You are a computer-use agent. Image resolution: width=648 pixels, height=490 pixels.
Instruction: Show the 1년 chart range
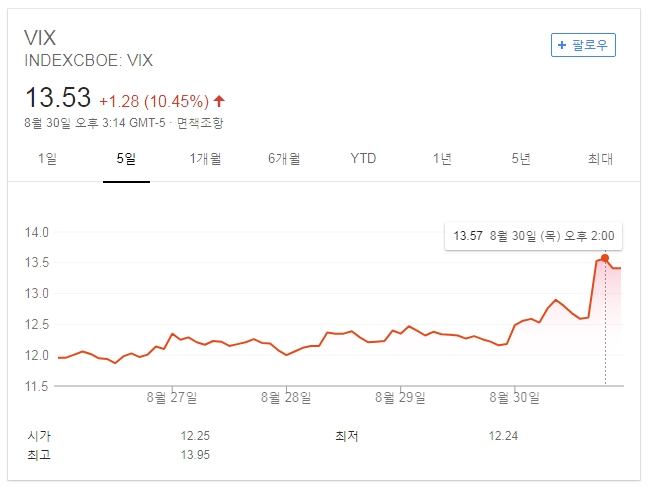(x=442, y=158)
